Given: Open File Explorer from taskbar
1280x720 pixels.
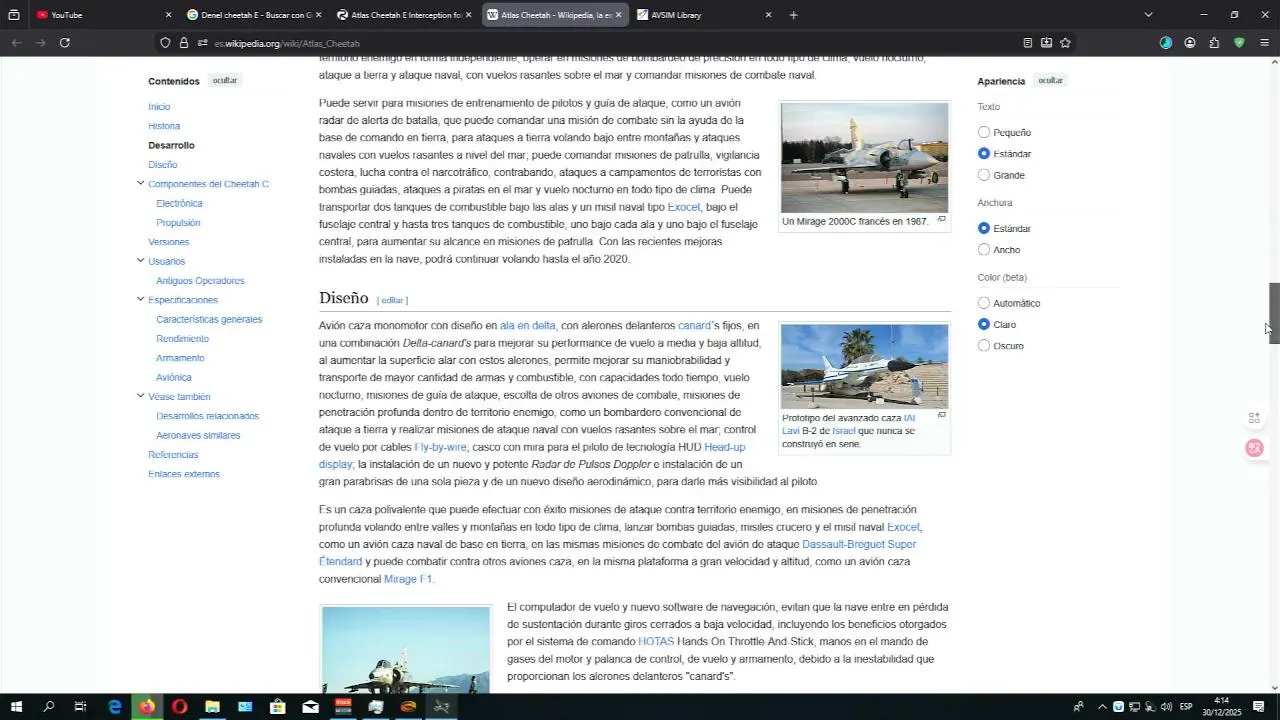Looking at the screenshot, I should click(212, 707).
